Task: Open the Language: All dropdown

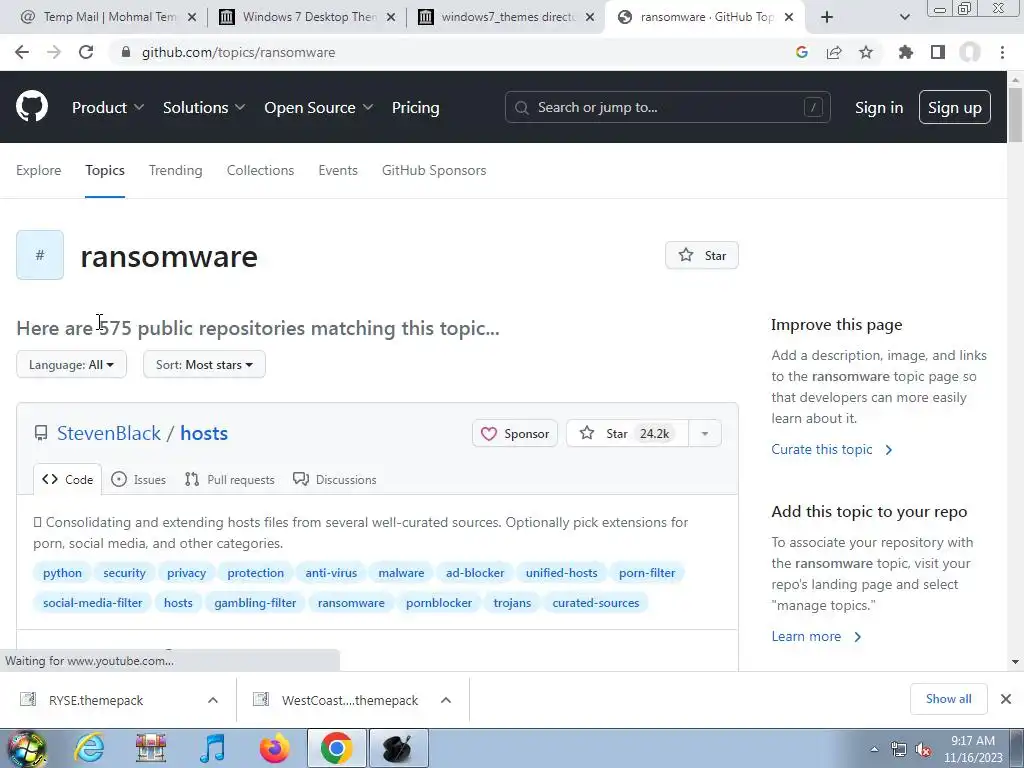Action: click(x=71, y=364)
